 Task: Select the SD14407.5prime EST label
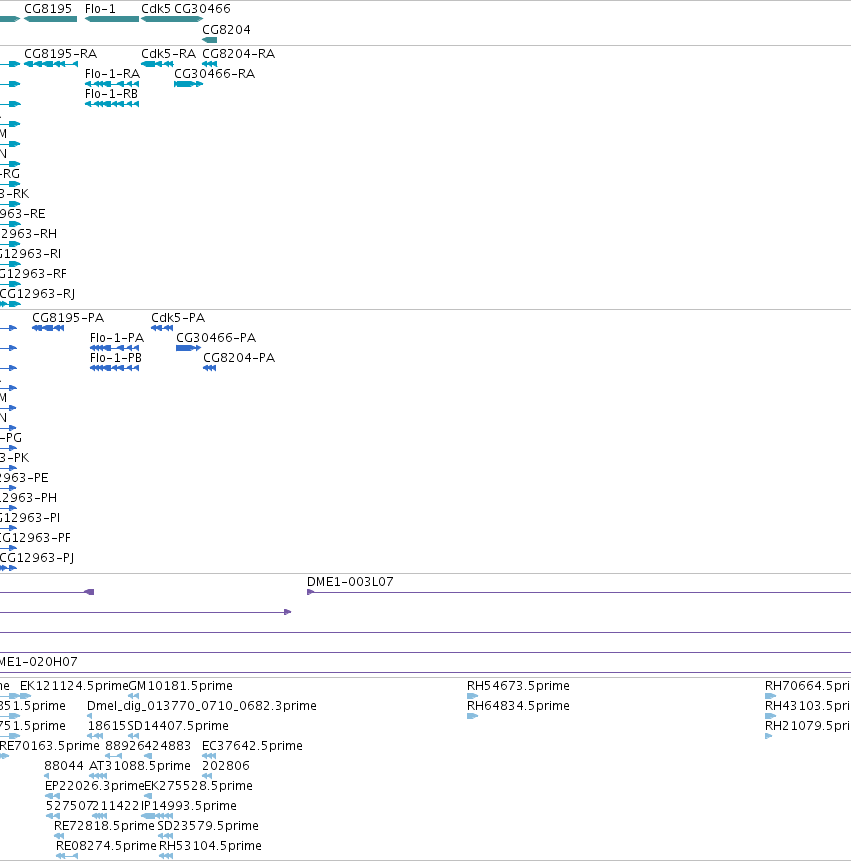(x=178, y=726)
